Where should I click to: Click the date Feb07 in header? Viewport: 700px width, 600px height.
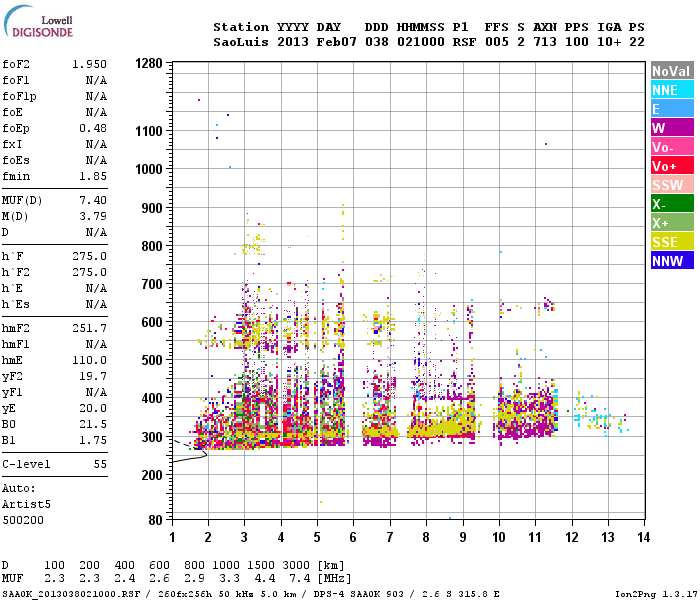tap(337, 42)
